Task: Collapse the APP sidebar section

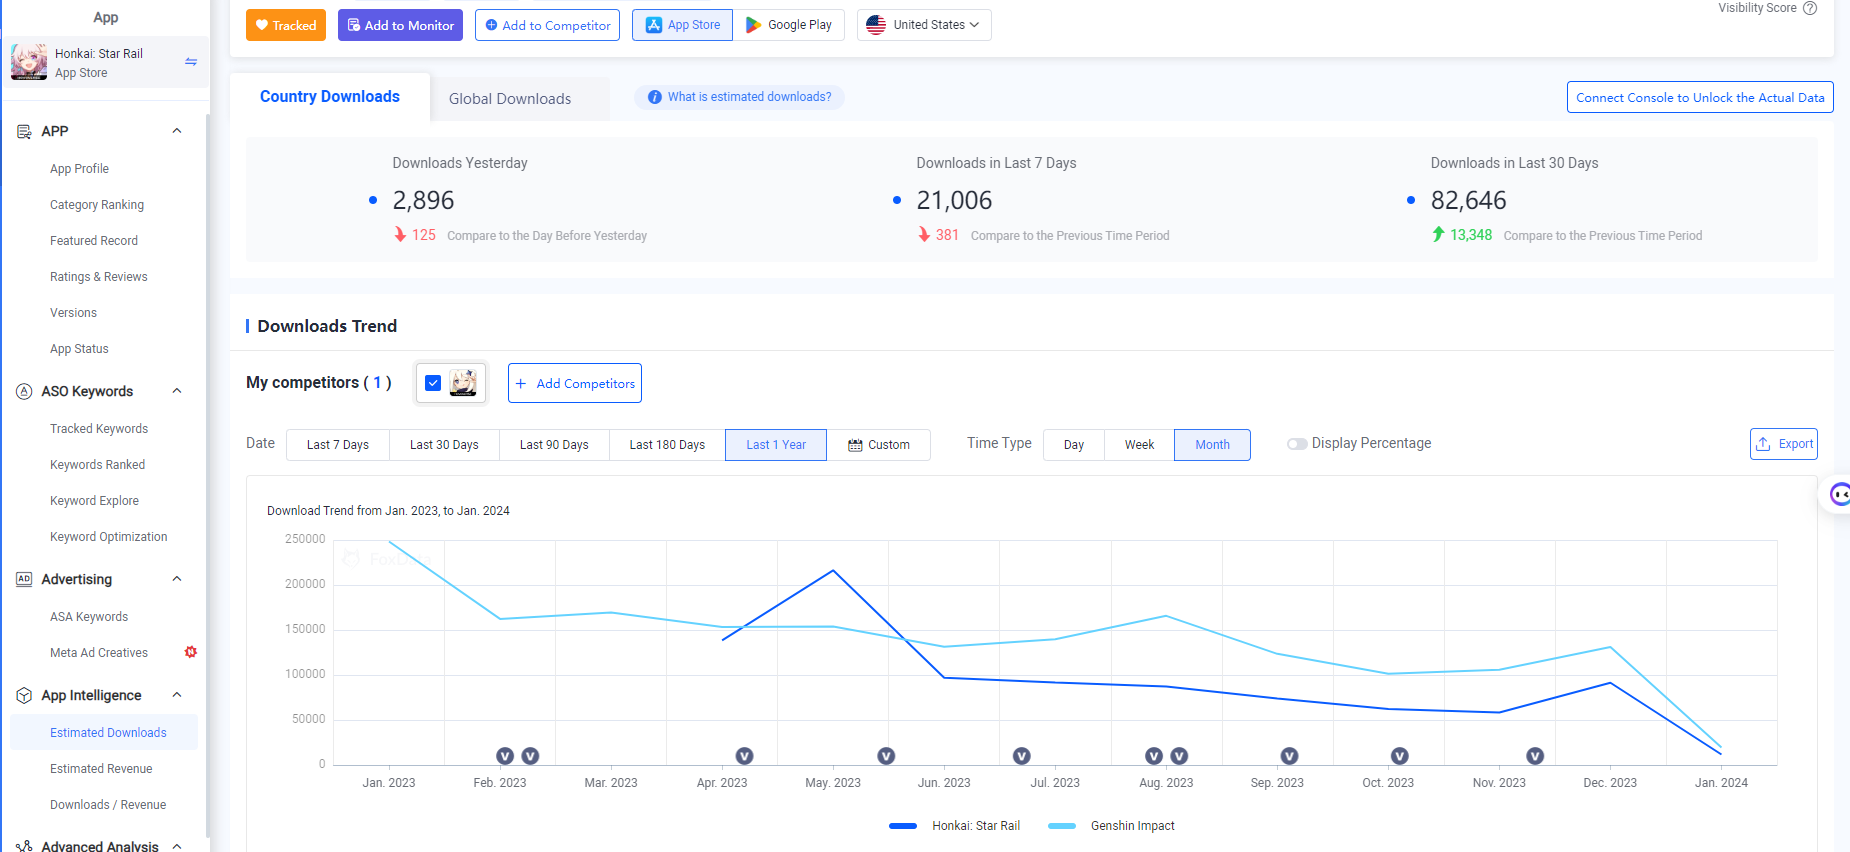Action: (x=177, y=131)
